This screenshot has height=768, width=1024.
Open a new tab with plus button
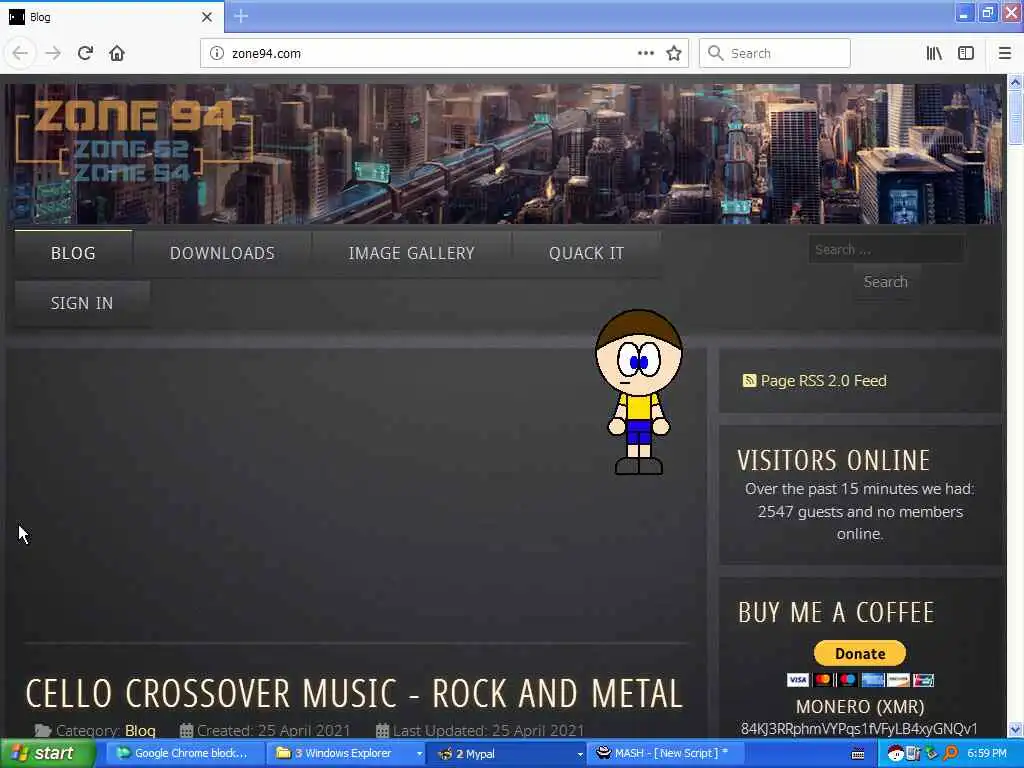241,16
